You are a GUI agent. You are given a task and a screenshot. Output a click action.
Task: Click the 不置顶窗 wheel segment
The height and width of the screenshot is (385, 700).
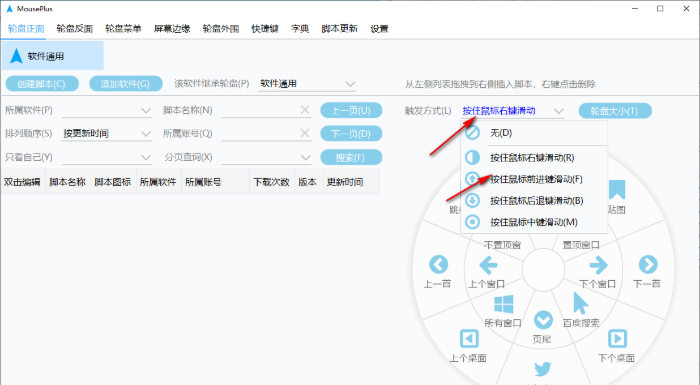(503, 245)
